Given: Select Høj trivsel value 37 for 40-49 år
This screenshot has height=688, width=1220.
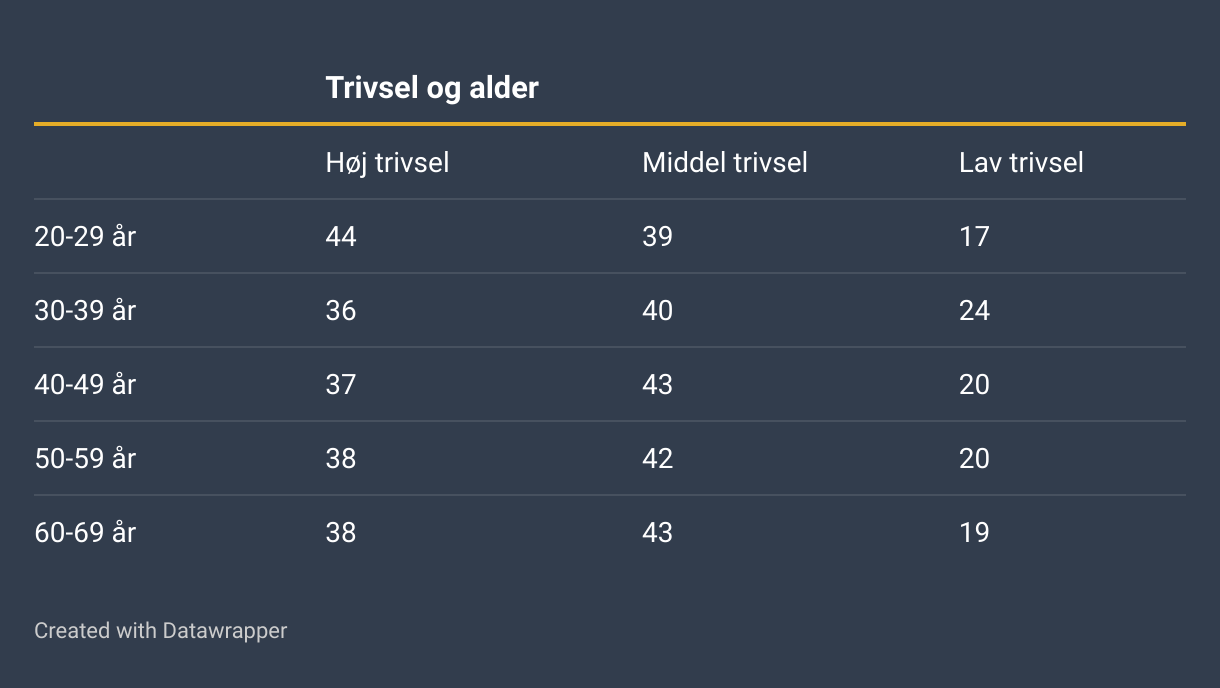Looking at the screenshot, I should pos(341,385).
